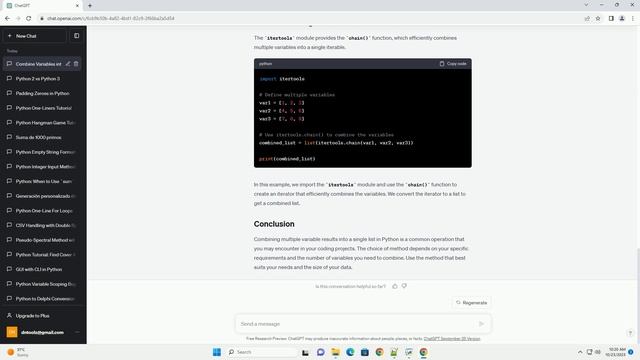Copy code from the python block
Viewport: 640px width, 360px height.
click(453, 64)
